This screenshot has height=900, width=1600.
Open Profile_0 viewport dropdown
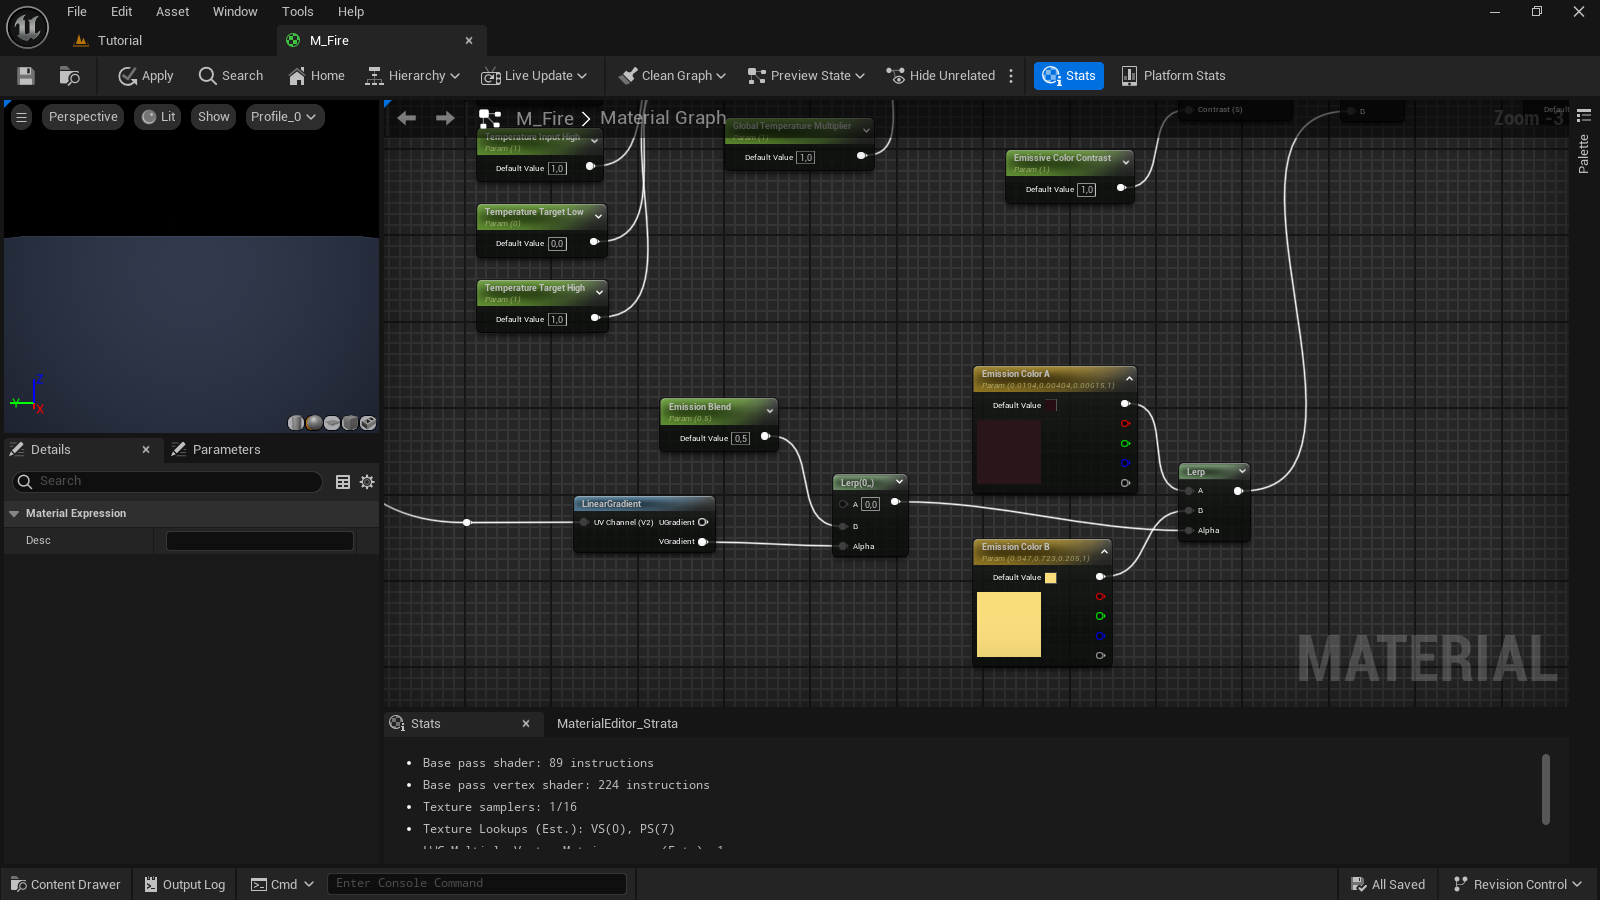pos(284,117)
